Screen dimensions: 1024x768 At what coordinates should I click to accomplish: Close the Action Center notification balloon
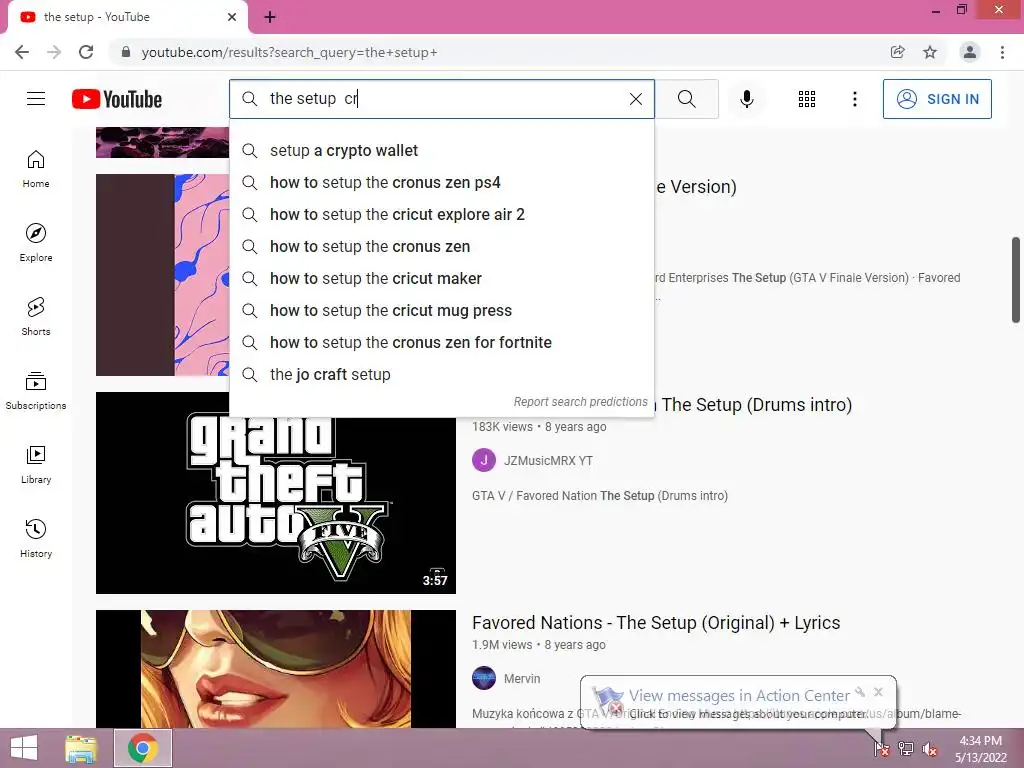(x=878, y=692)
